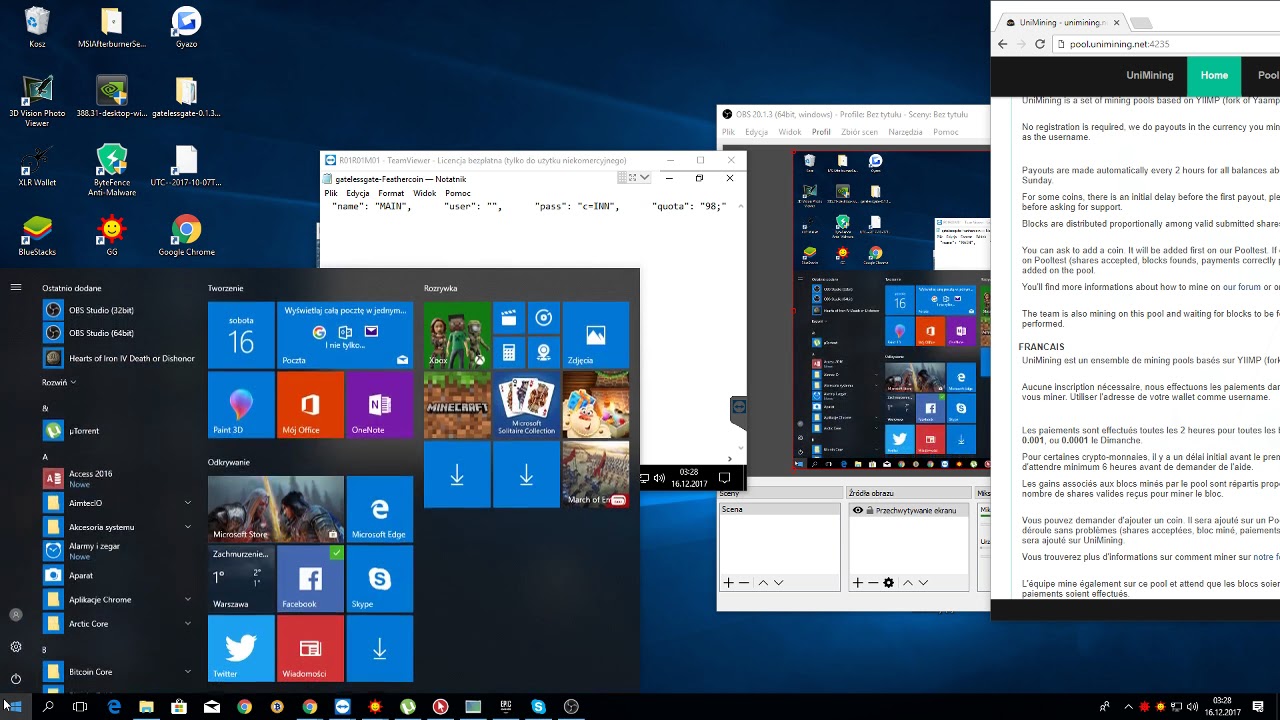Select the Scena item in OBS scenes
The height and width of the screenshot is (720, 1280).
coord(780,510)
